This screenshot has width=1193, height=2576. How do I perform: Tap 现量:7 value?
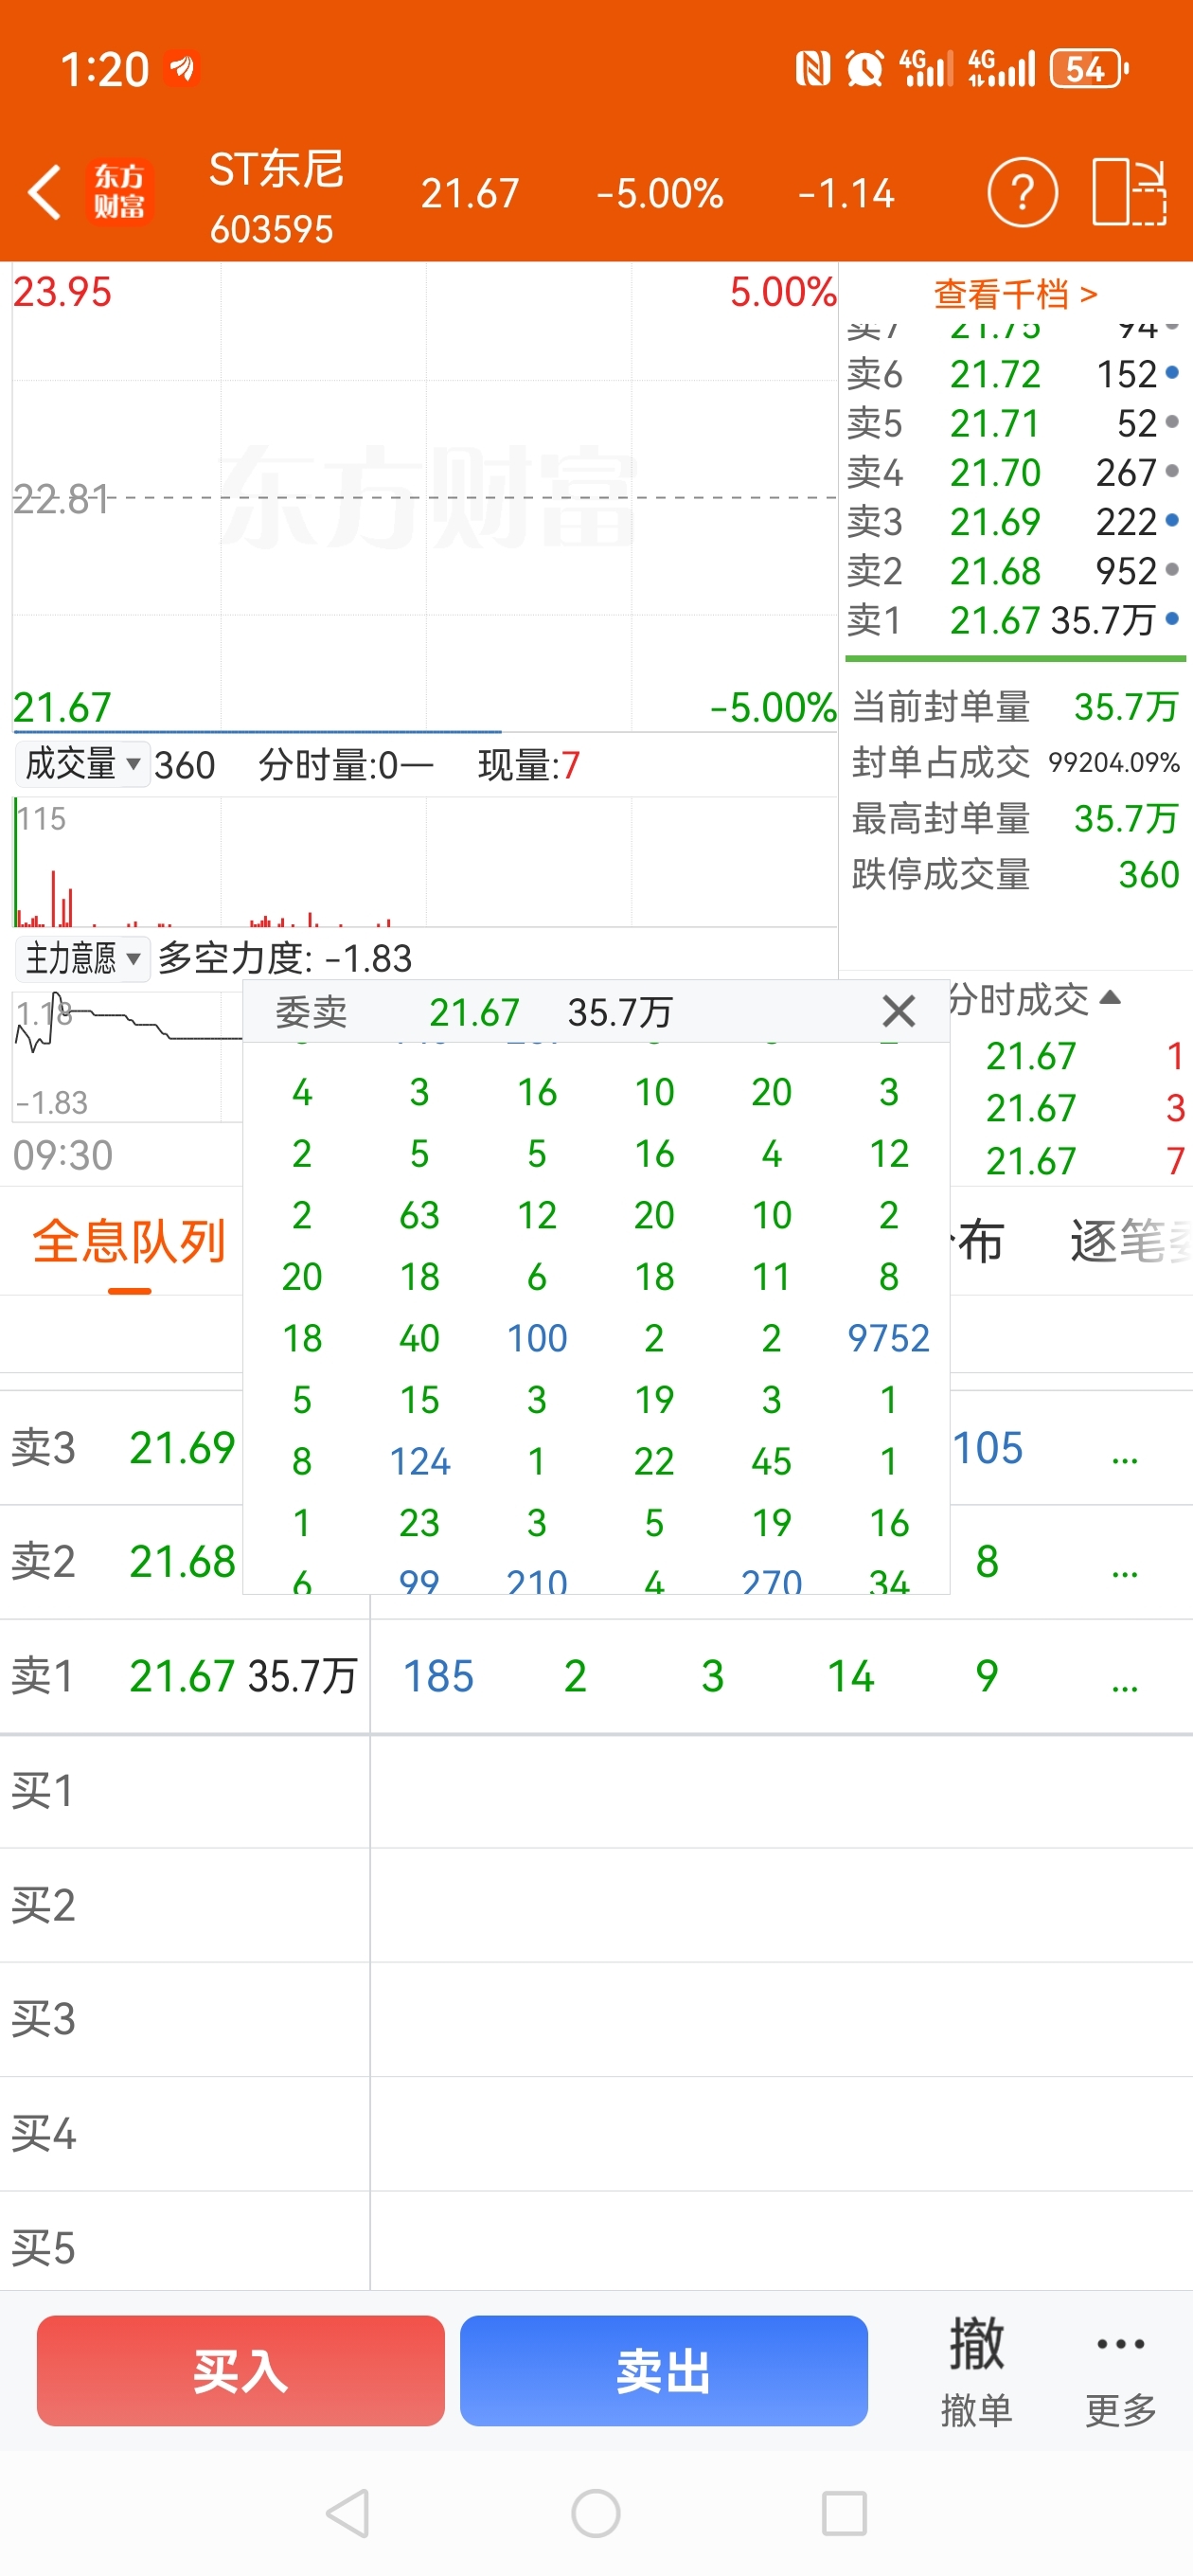point(528,765)
